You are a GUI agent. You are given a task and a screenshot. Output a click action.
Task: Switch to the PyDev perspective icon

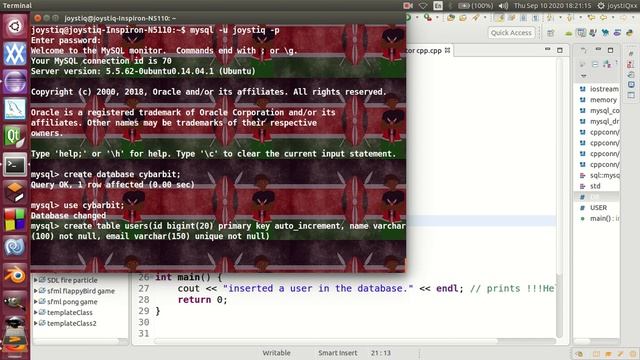[629, 33]
